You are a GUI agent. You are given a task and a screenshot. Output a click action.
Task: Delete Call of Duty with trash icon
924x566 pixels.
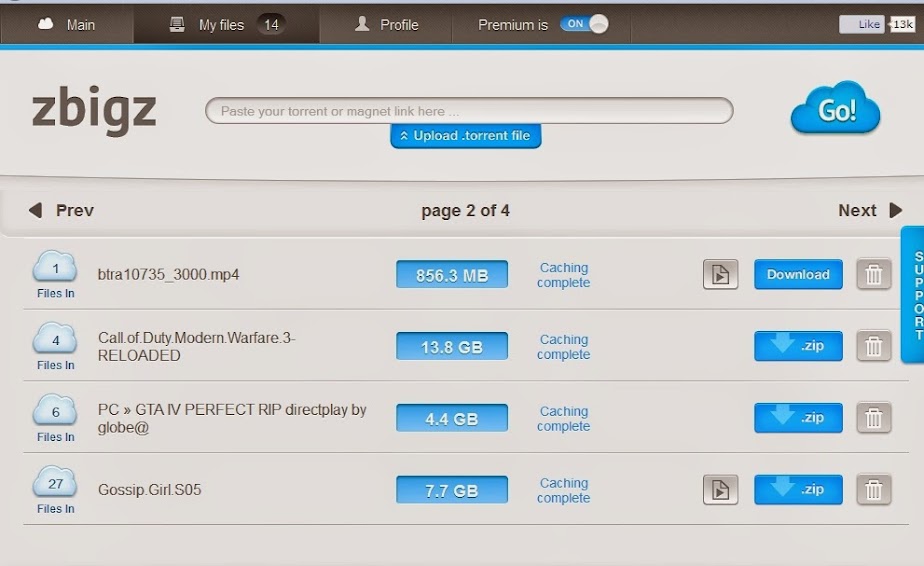point(873,346)
